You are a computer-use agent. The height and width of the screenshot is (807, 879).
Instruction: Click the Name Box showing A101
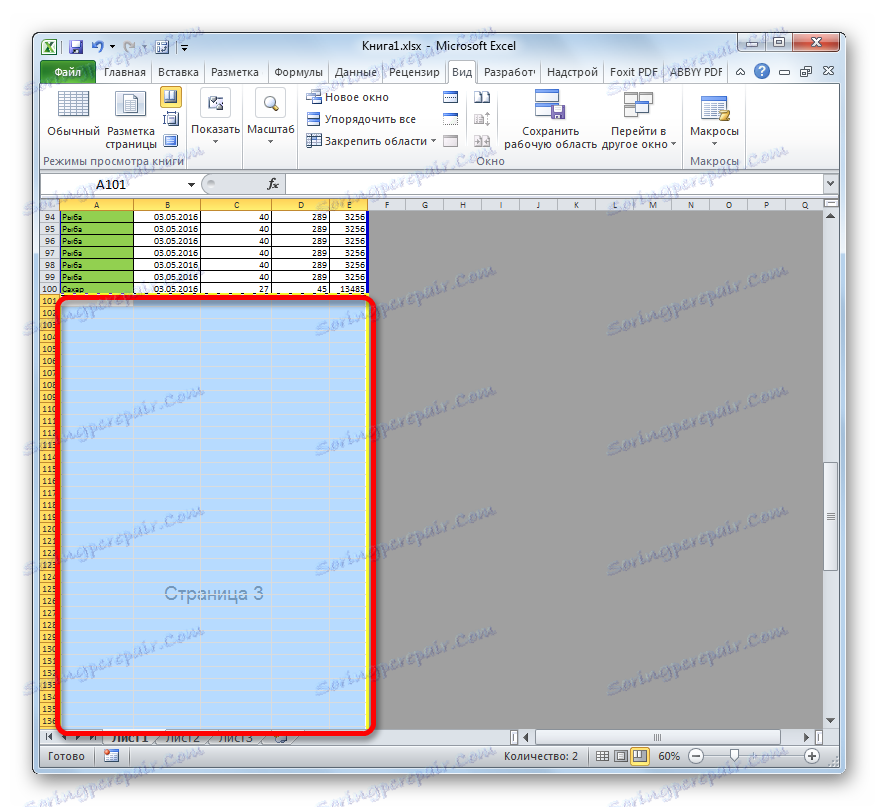pos(112,184)
